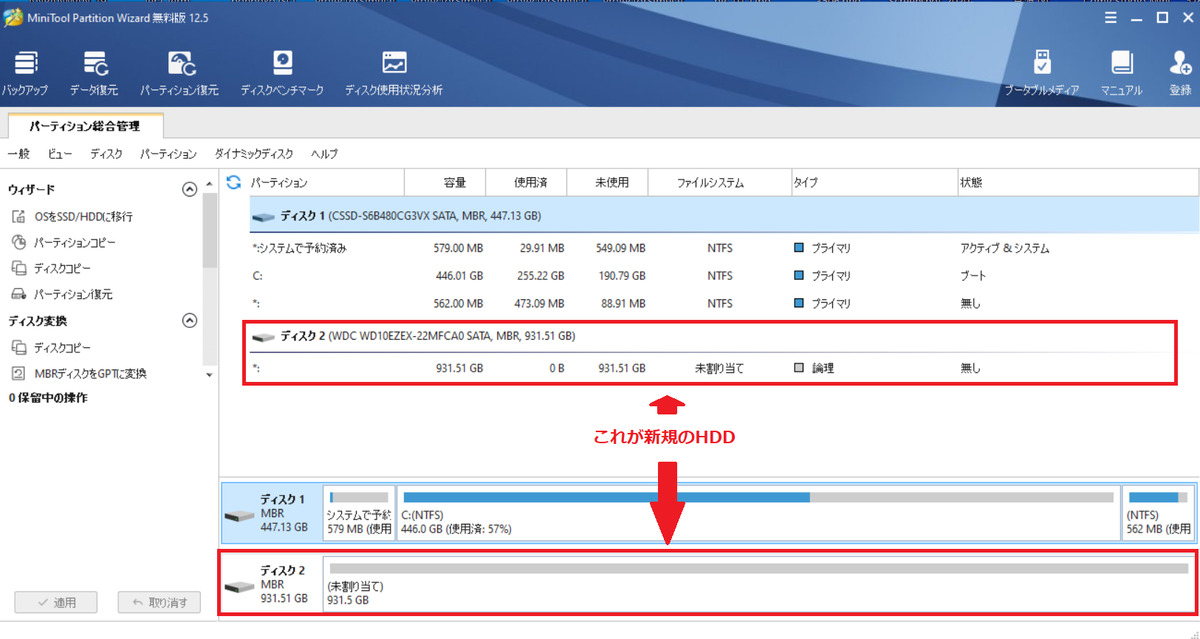Open the hamburger menu in title bar
The image size is (1200, 639).
click(1112, 18)
